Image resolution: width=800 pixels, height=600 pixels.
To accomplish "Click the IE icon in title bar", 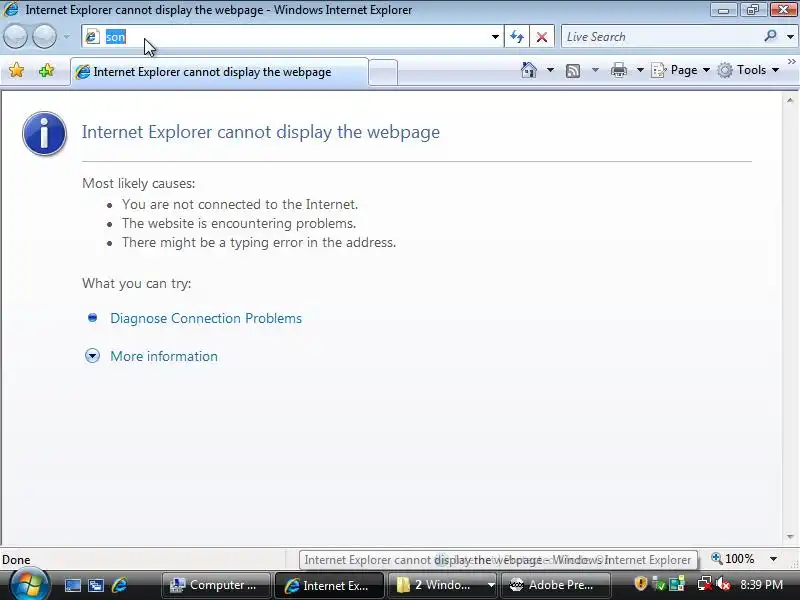I will (11, 9).
